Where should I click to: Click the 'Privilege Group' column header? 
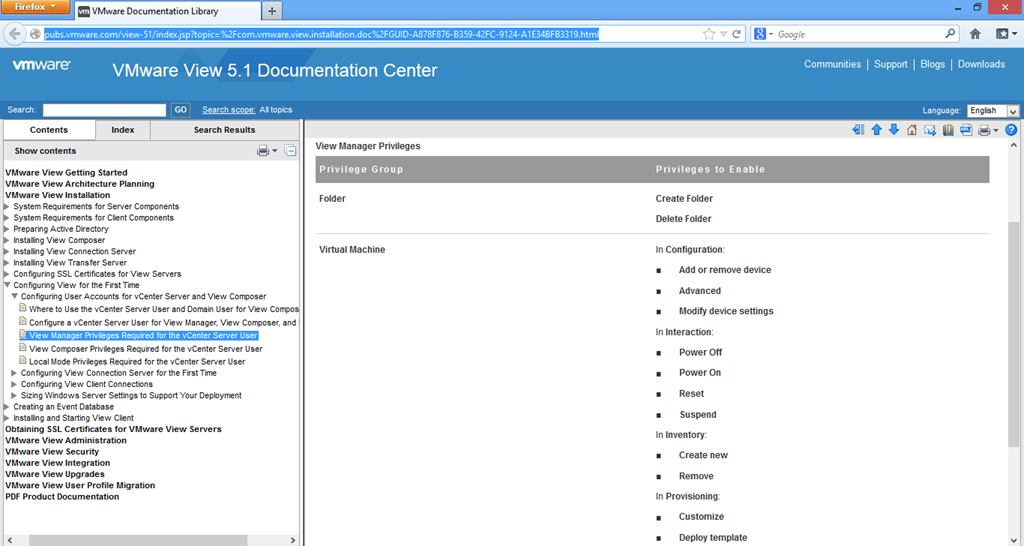tap(361, 169)
